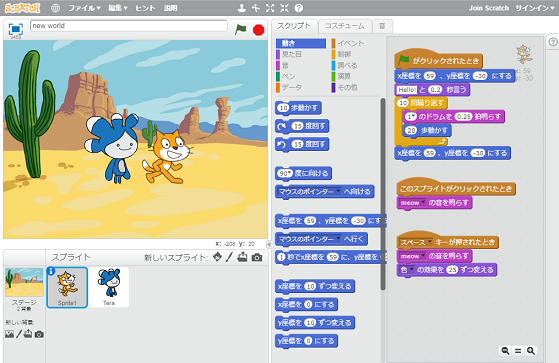Select the duplicate stamp tool
This screenshot has width=559, height=363.
[x=241, y=8]
